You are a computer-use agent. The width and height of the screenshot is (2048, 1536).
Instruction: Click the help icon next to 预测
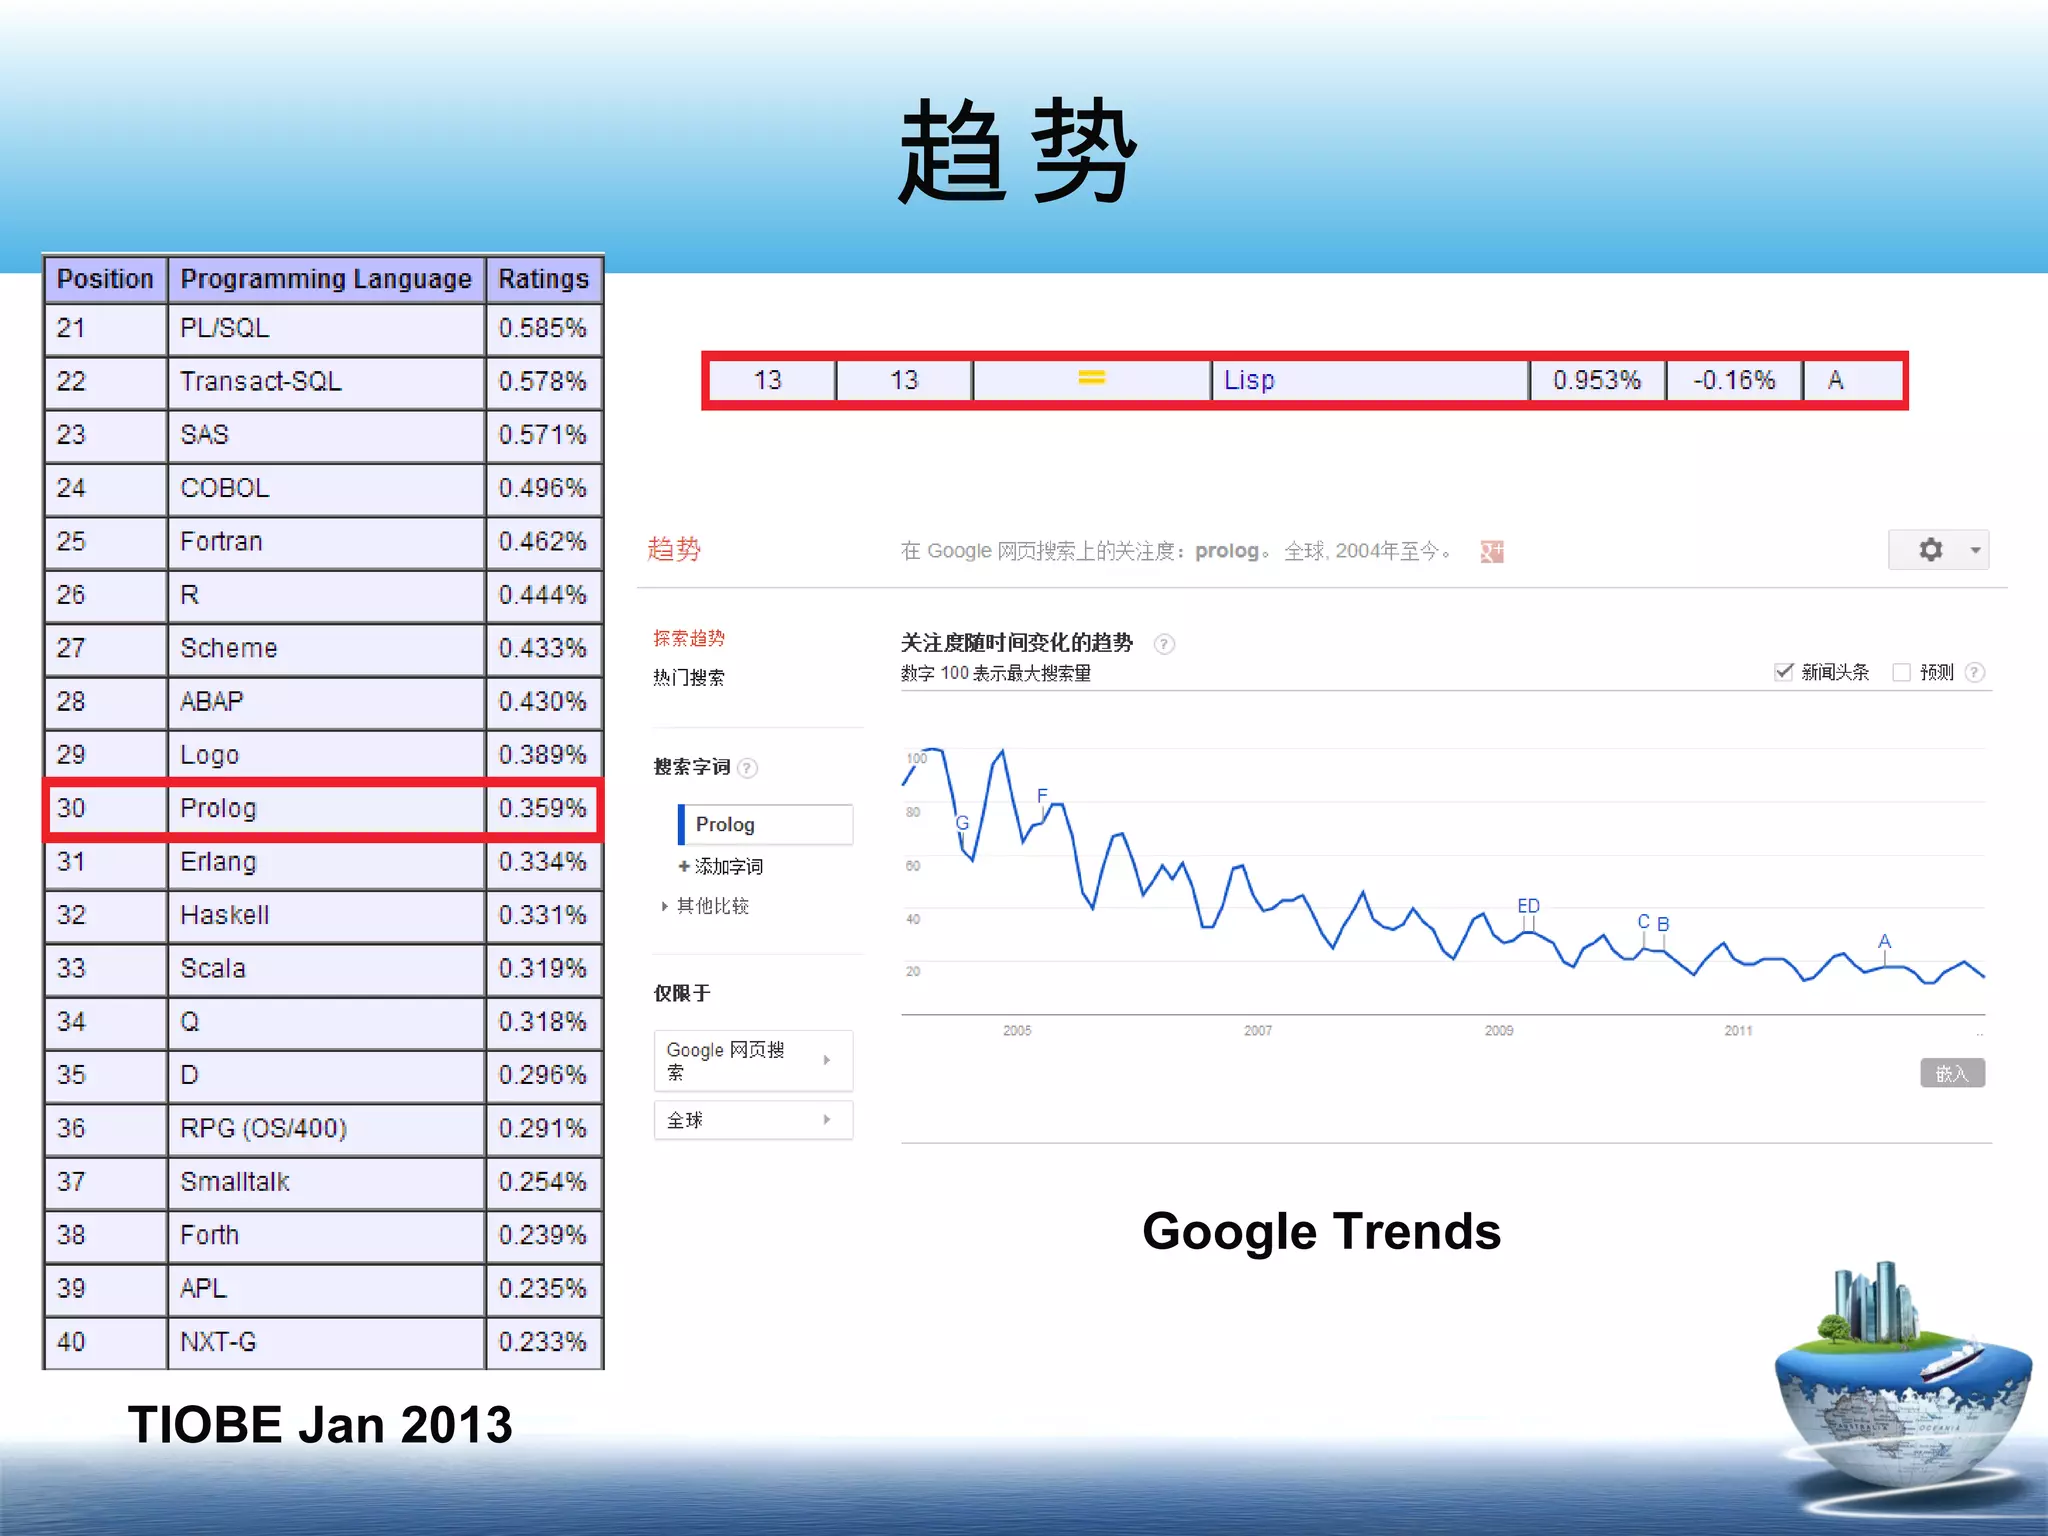point(1974,672)
